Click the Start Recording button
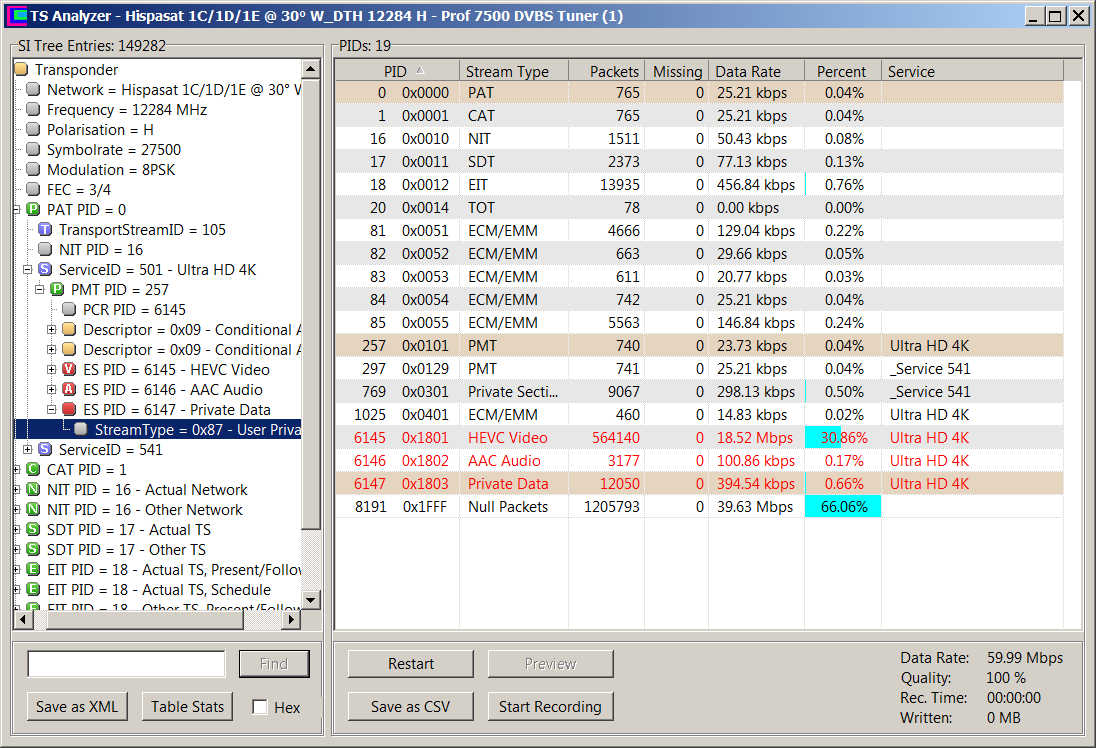Viewport: 1096px width, 748px height. point(550,707)
